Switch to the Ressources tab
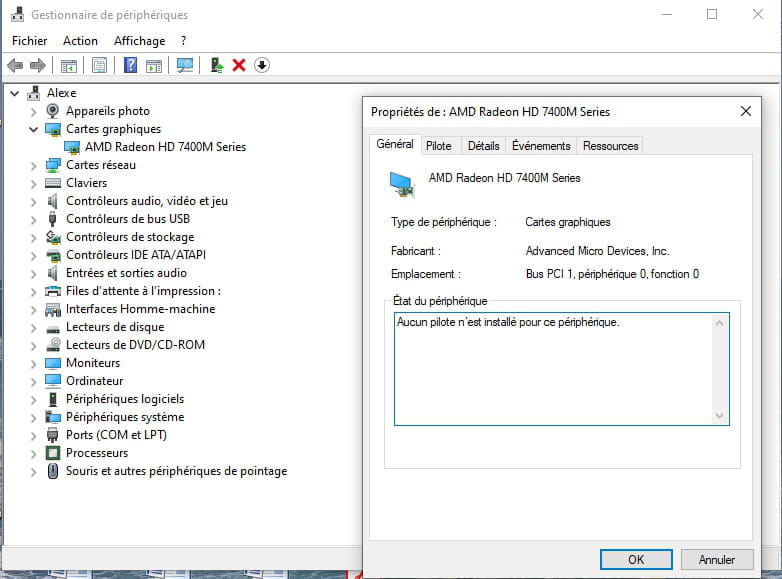782x579 pixels. (610, 146)
